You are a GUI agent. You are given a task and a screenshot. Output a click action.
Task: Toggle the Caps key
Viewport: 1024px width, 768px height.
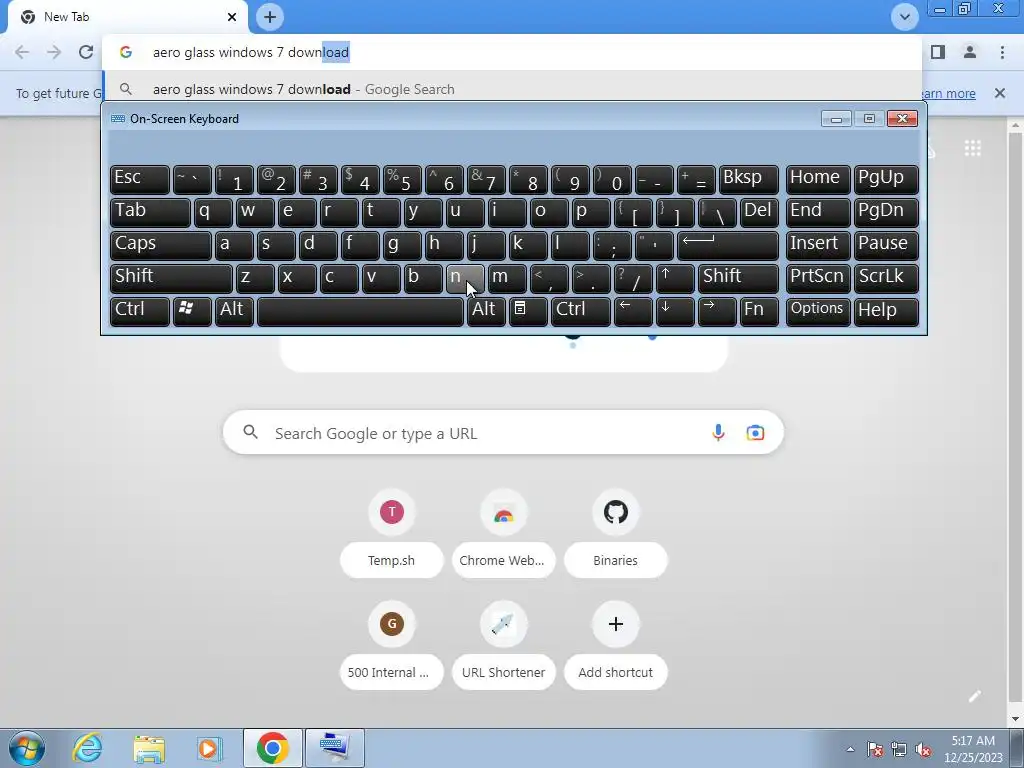tap(161, 245)
